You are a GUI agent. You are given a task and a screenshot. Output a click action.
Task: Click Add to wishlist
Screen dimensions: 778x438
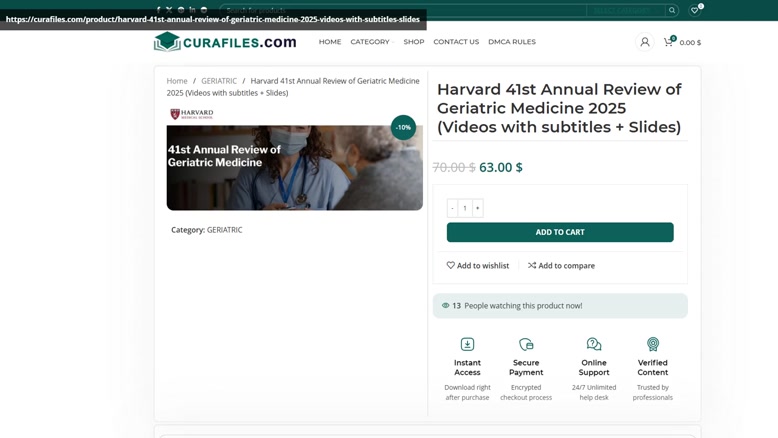[x=477, y=265]
